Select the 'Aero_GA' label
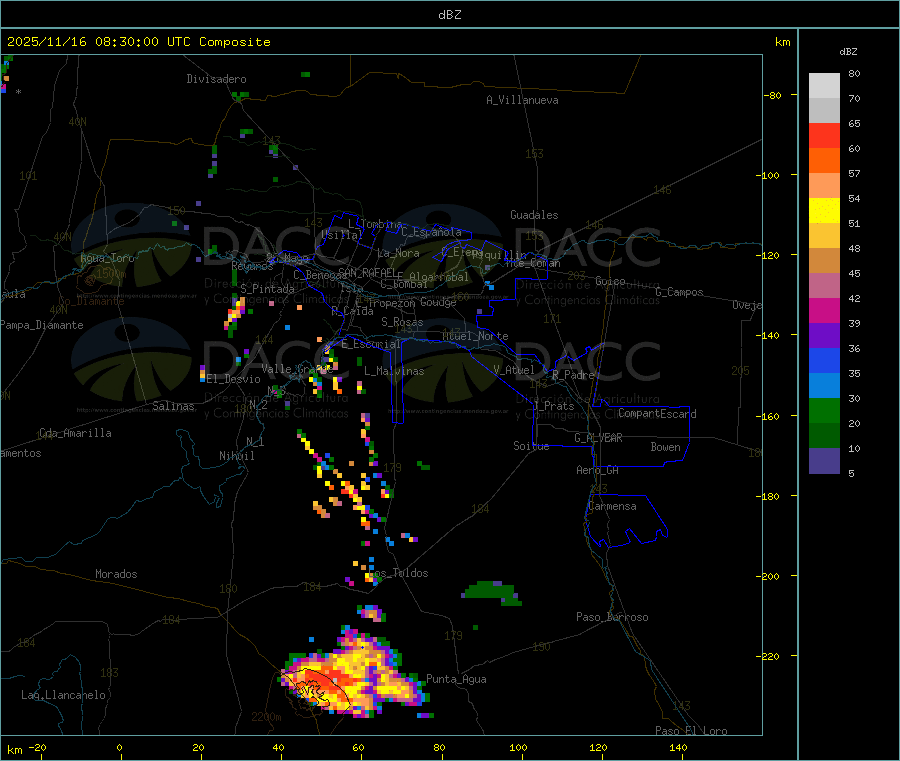 pos(598,471)
